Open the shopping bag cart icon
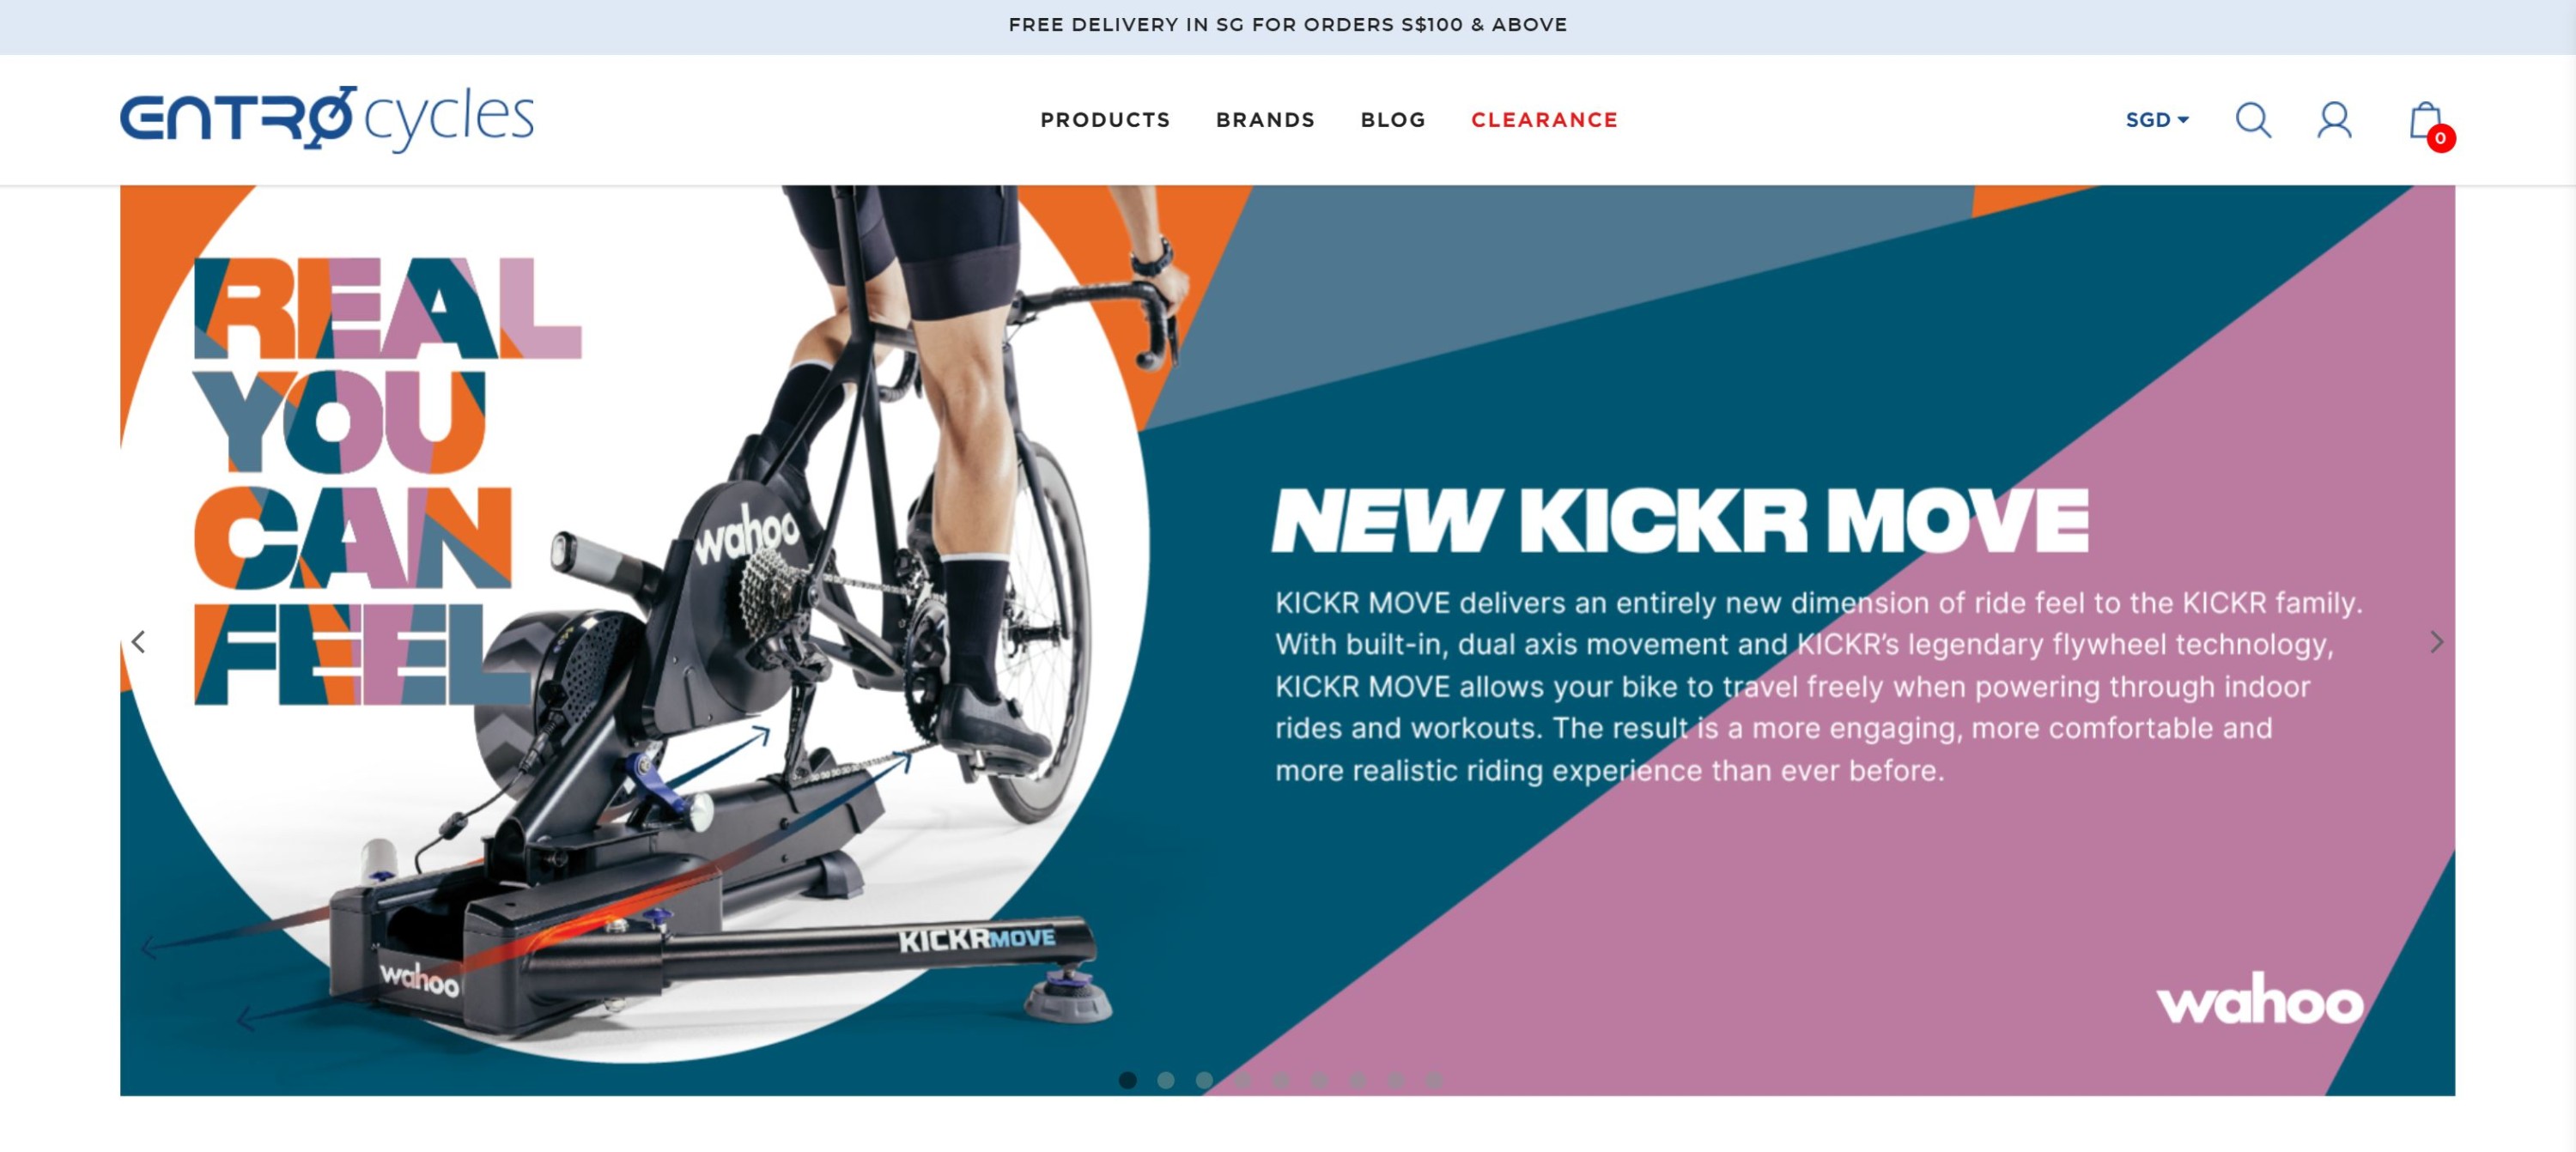The width and height of the screenshot is (2576, 1152). click(2425, 120)
